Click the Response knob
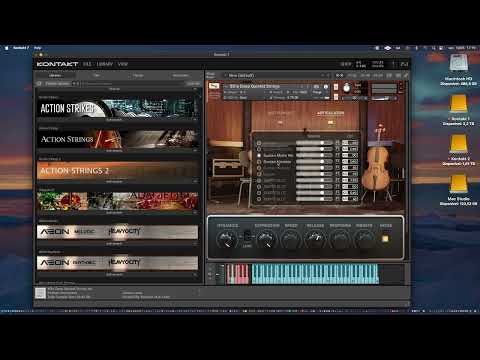This screenshot has width=480, height=360. (x=340, y=239)
